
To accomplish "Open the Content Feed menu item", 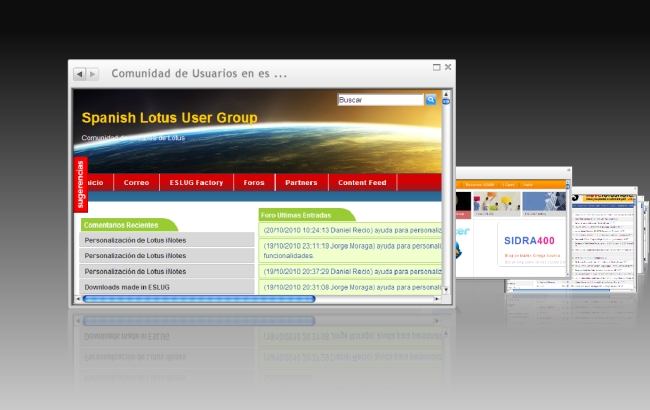I will (x=362, y=182).
